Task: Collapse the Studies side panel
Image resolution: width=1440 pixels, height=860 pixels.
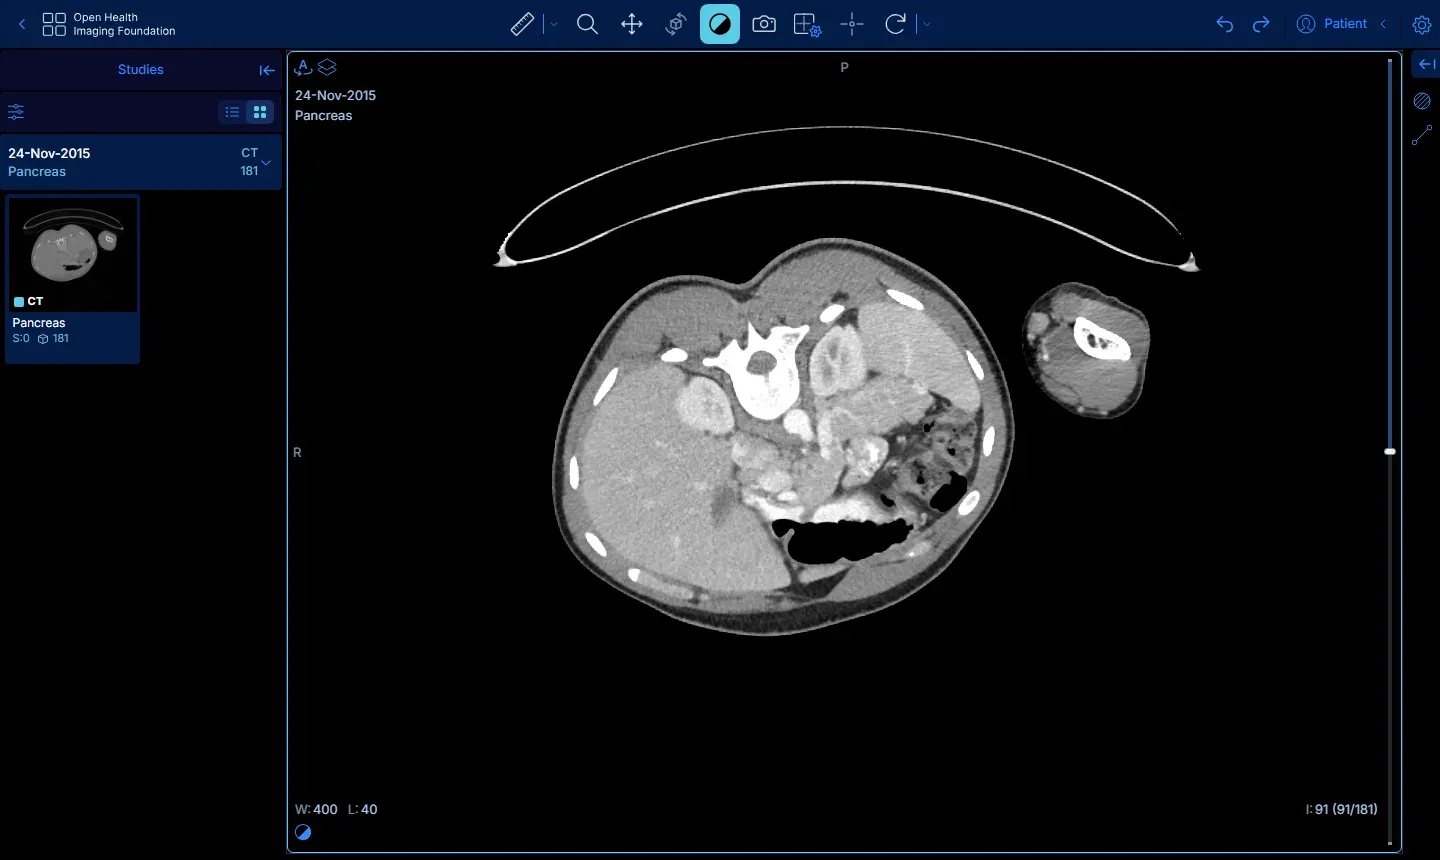Action: (x=267, y=70)
